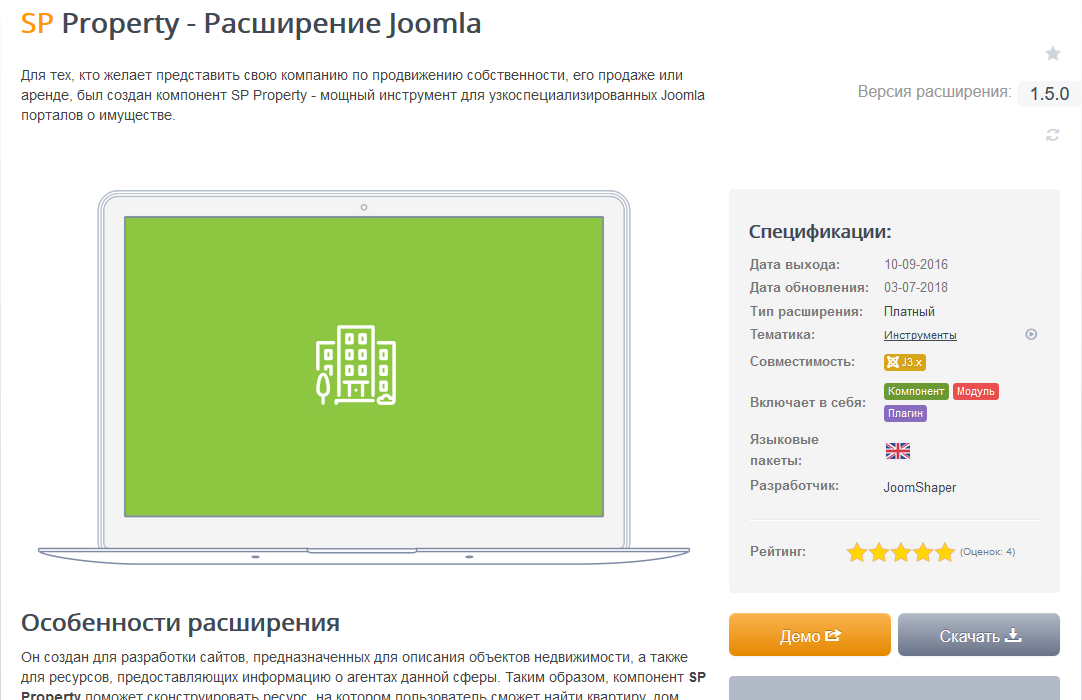This screenshot has height=700, width=1082.
Task: Click the Версия расширения label
Action: click(934, 92)
